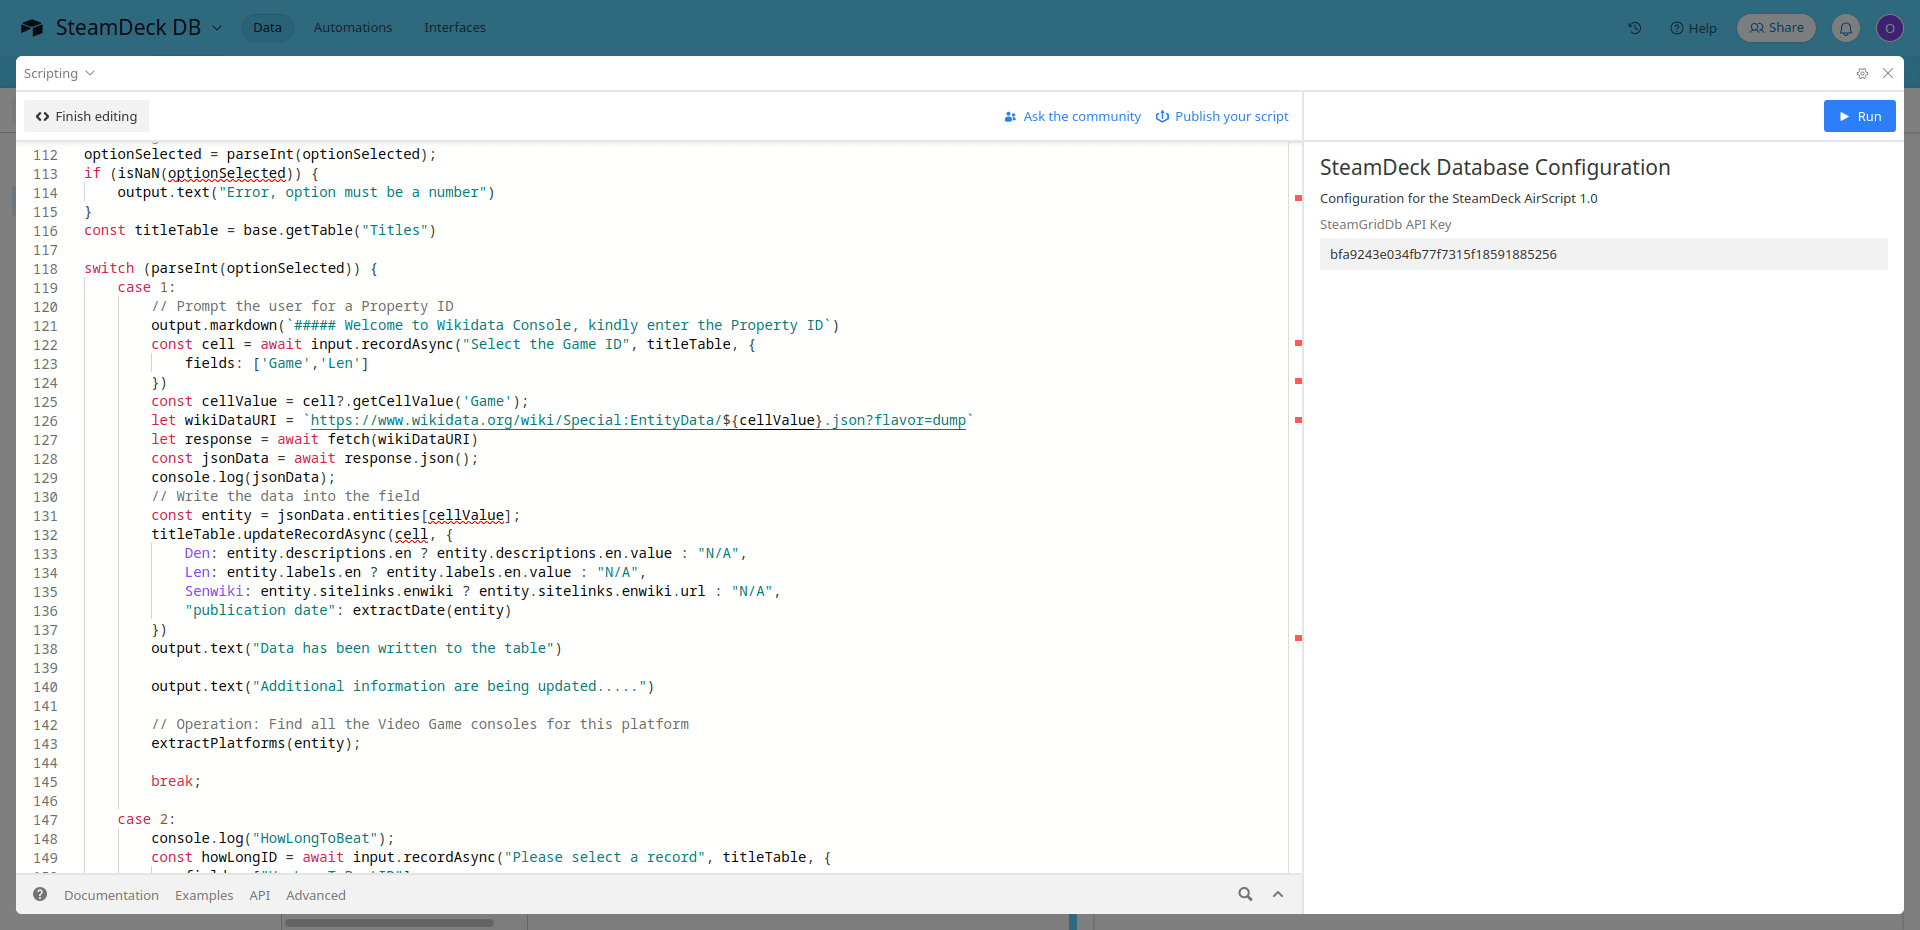1920x930 pixels.
Task: Open the Documentation tab
Action: pyautogui.click(x=111, y=895)
